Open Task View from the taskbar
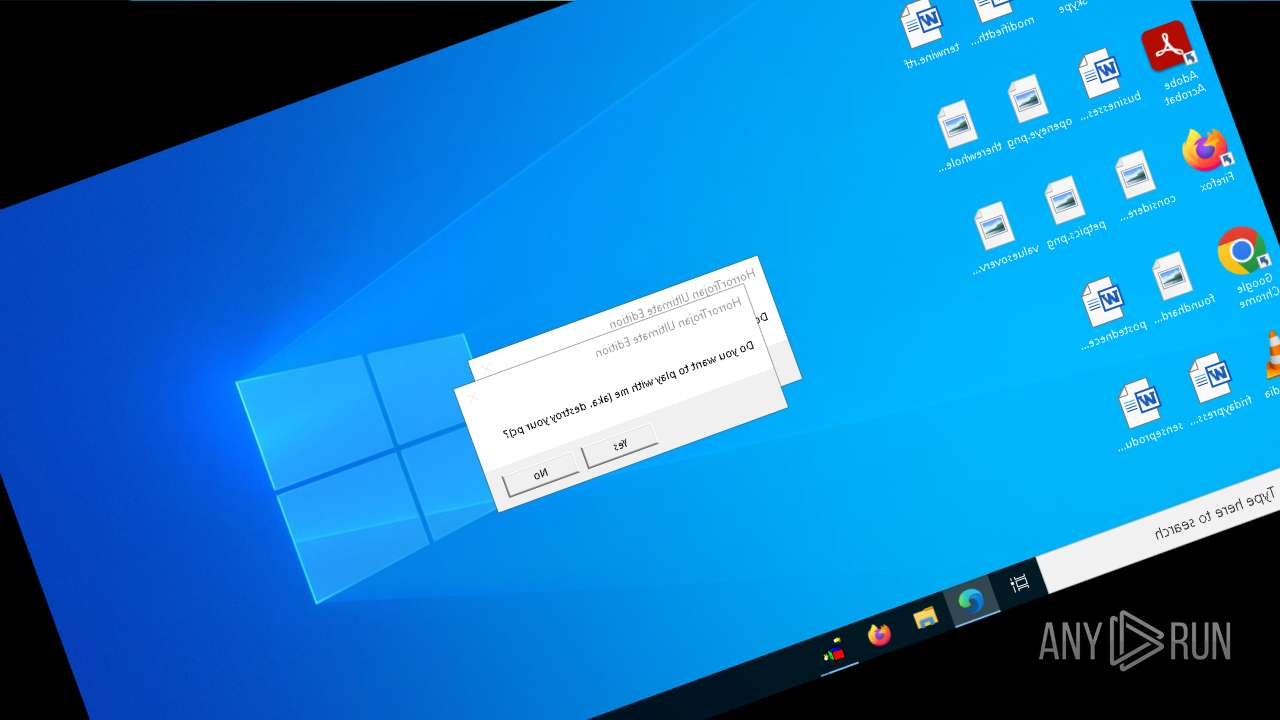 [1020, 582]
